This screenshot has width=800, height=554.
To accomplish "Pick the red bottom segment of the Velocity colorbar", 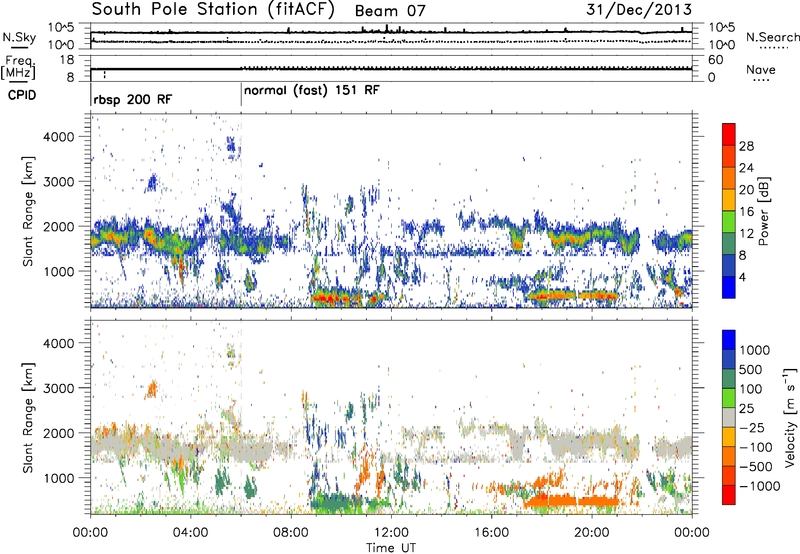I will pyautogui.click(x=729, y=495).
